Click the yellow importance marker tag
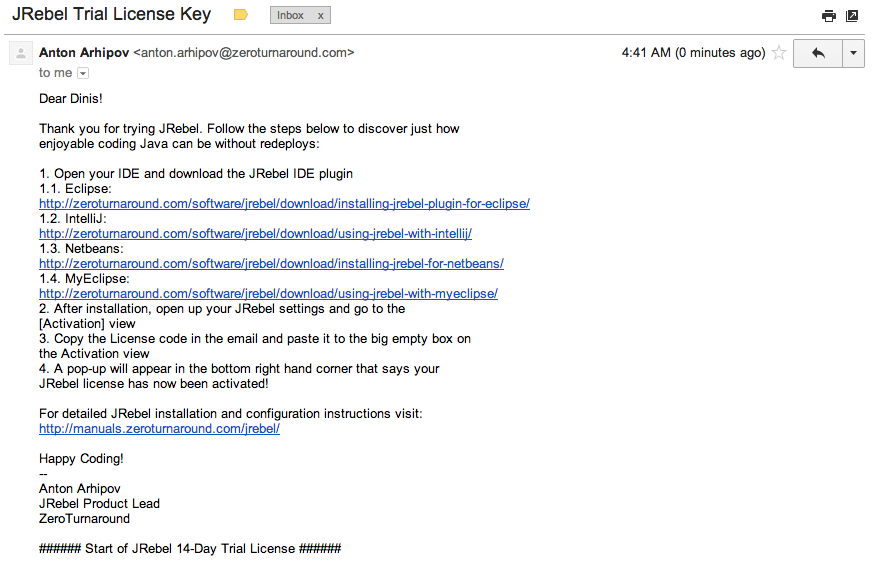876x568 pixels. (240, 15)
